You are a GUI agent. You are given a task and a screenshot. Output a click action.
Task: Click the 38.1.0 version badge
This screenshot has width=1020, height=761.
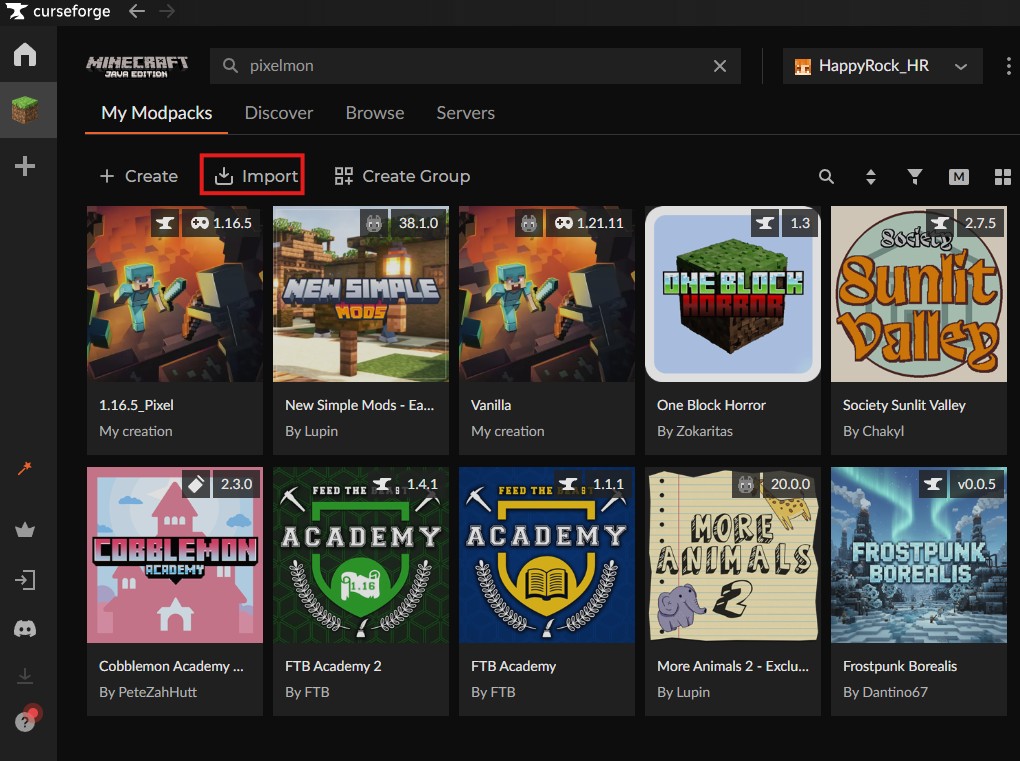[x=418, y=223]
